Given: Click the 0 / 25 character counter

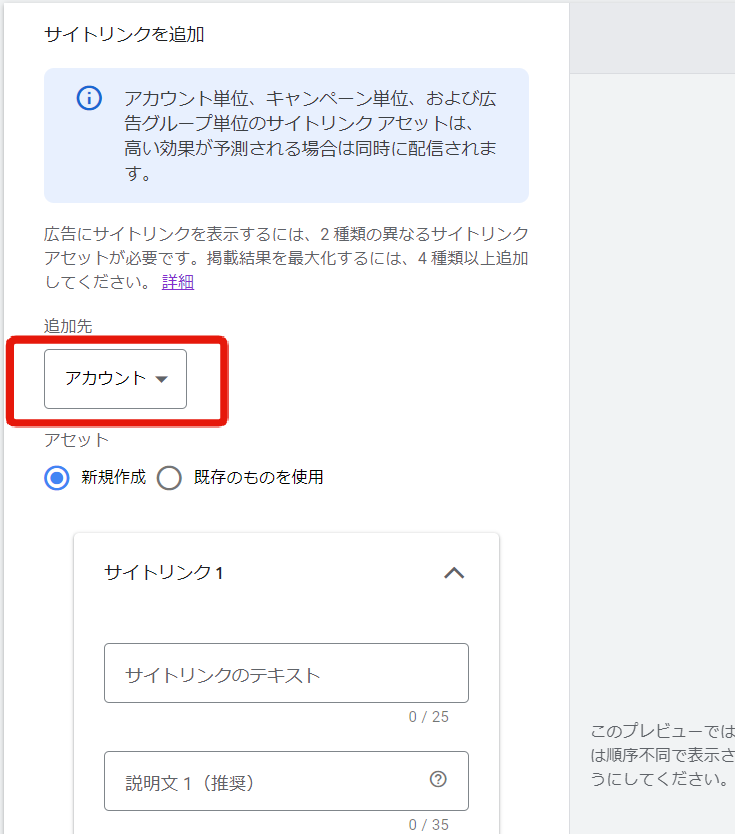Looking at the screenshot, I should pyautogui.click(x=429, y=717).
